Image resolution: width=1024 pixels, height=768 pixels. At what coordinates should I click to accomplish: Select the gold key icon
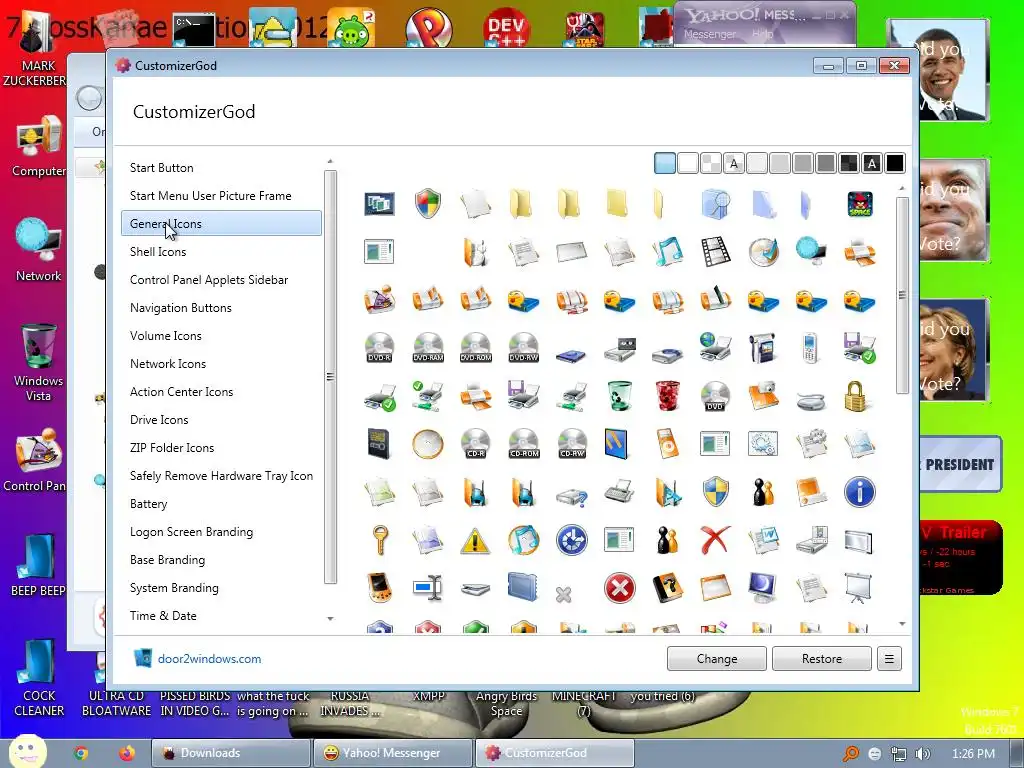(x=379, y=540)
